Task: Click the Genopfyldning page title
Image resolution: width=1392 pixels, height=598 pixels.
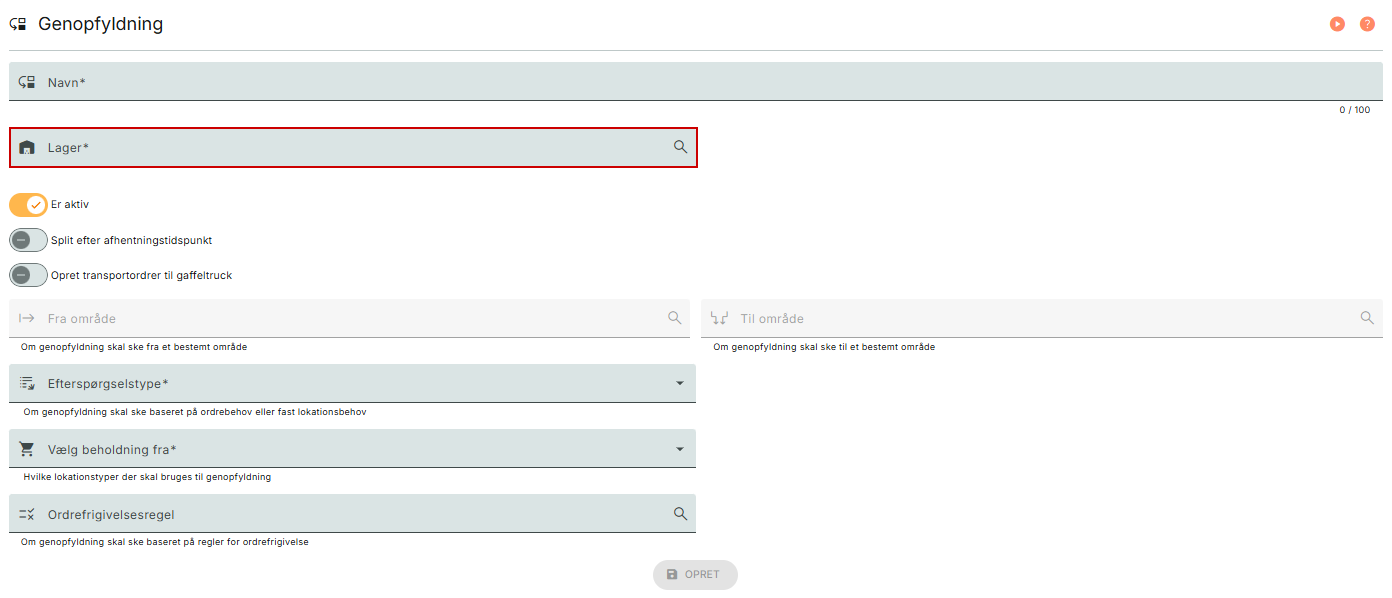Action: click(x=100, y=24)
